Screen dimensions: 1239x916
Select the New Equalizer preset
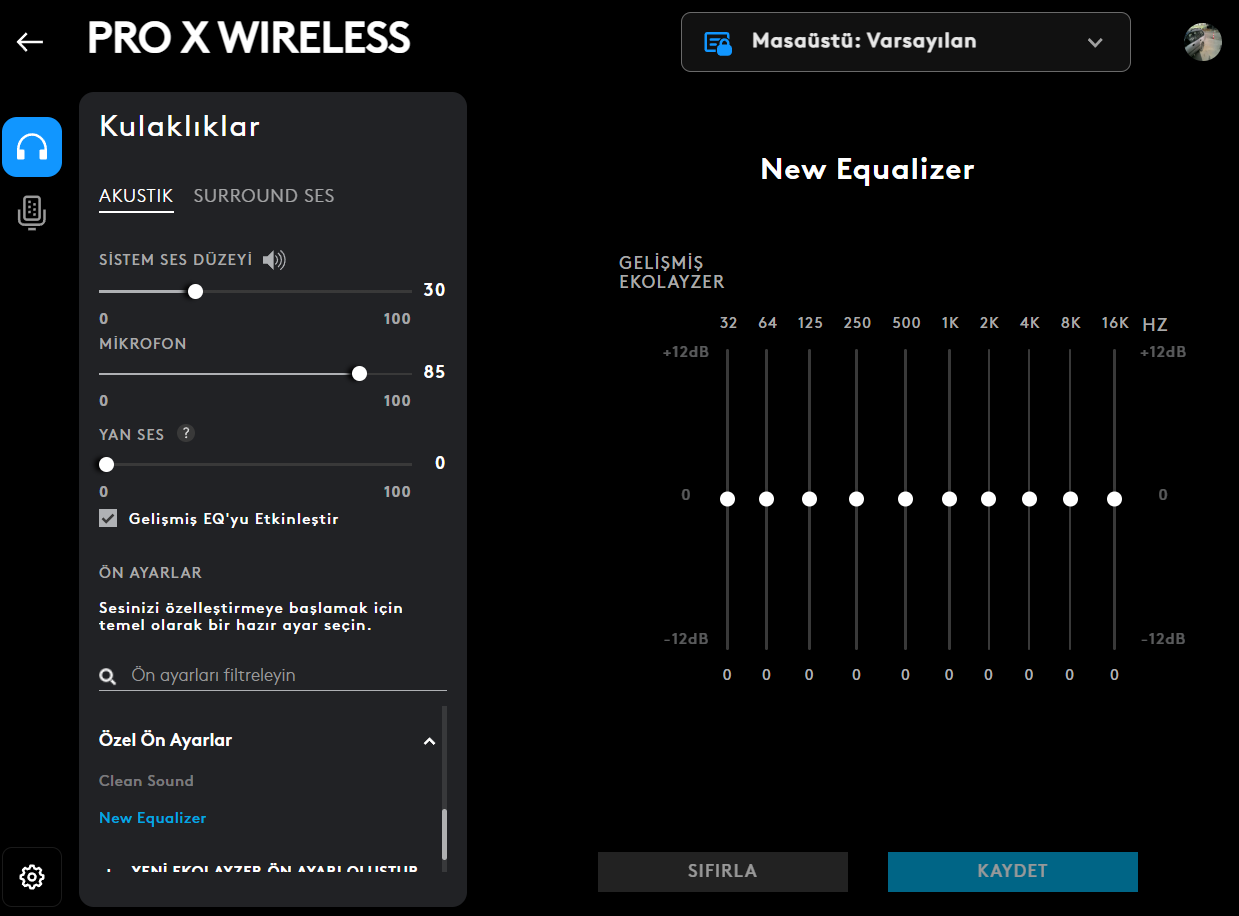[x=153, y=818]
